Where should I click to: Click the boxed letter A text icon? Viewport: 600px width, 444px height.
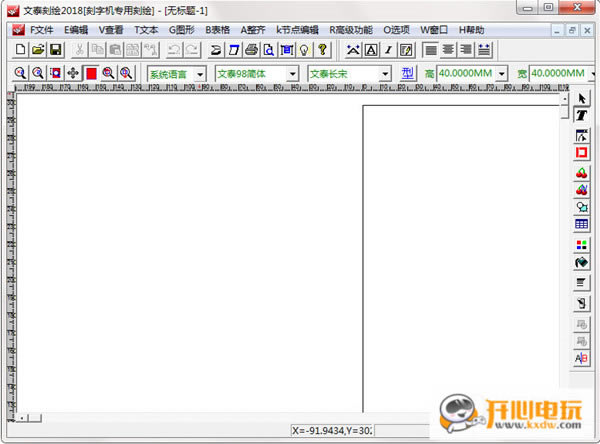click(371, 50)
